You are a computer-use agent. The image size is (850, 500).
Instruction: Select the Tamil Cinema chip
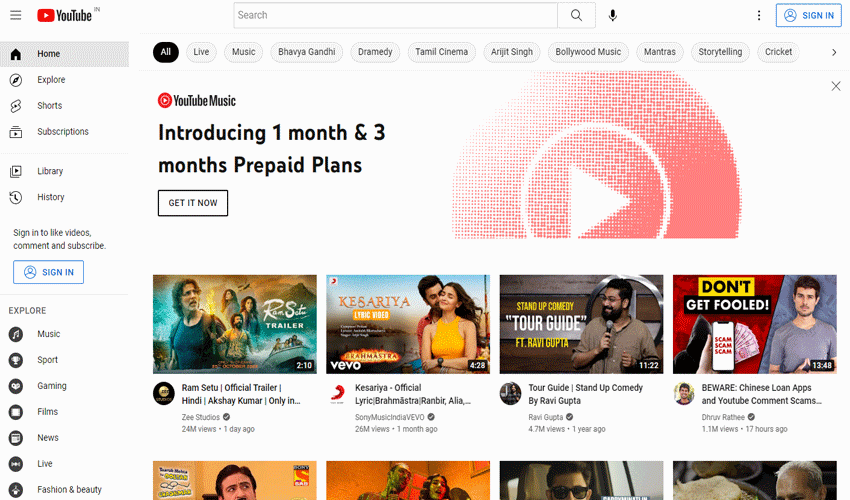tap(442, 52)
